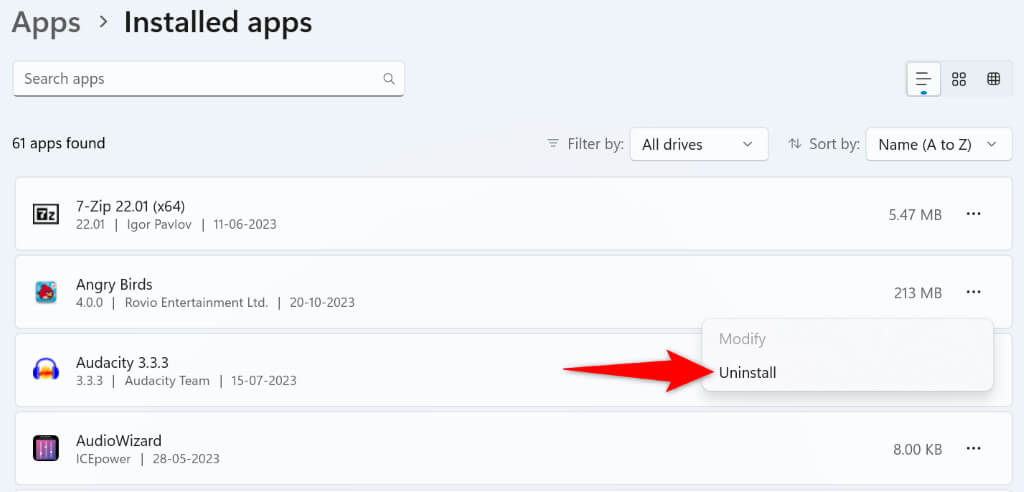Select the AudioWizard app name
This screenshot has height=492, width=1024.
click(119, 441)
